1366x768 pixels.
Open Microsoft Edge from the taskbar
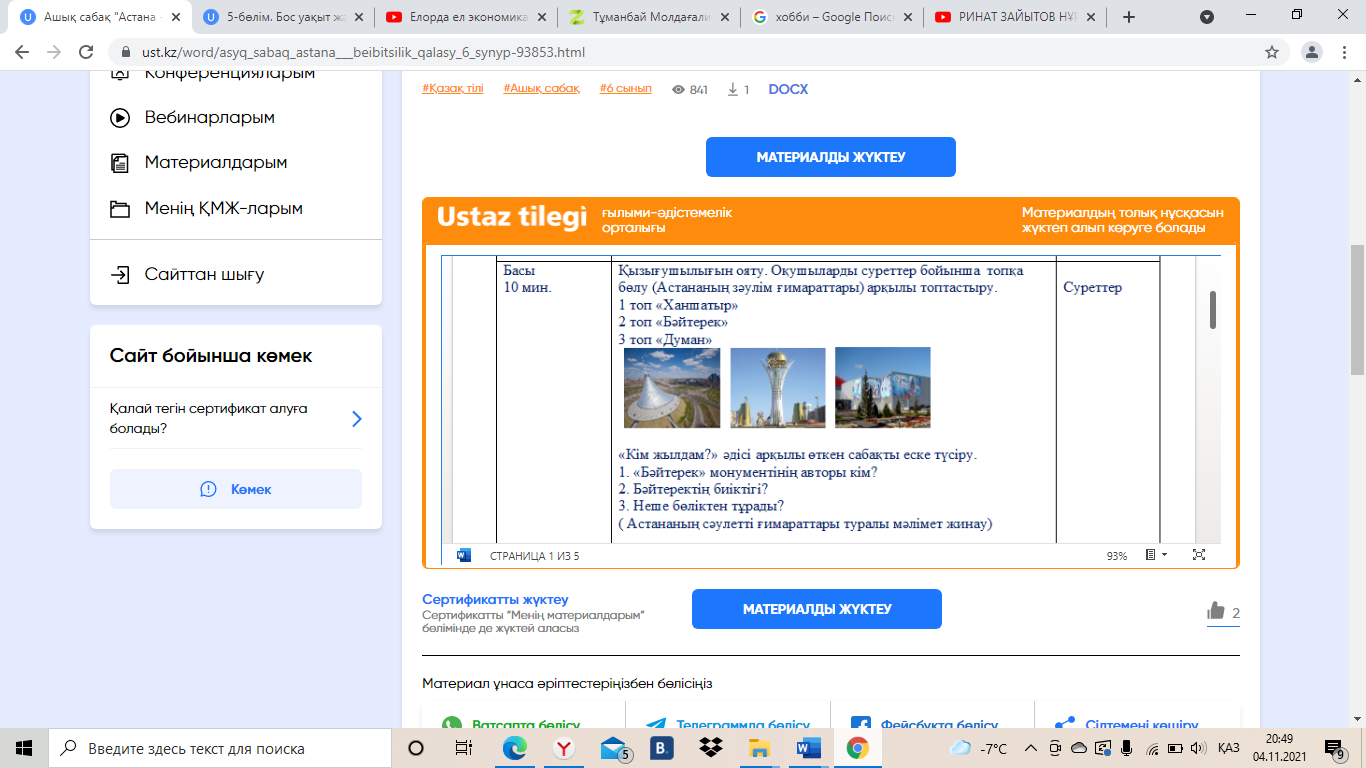click(x=515, y=748)
